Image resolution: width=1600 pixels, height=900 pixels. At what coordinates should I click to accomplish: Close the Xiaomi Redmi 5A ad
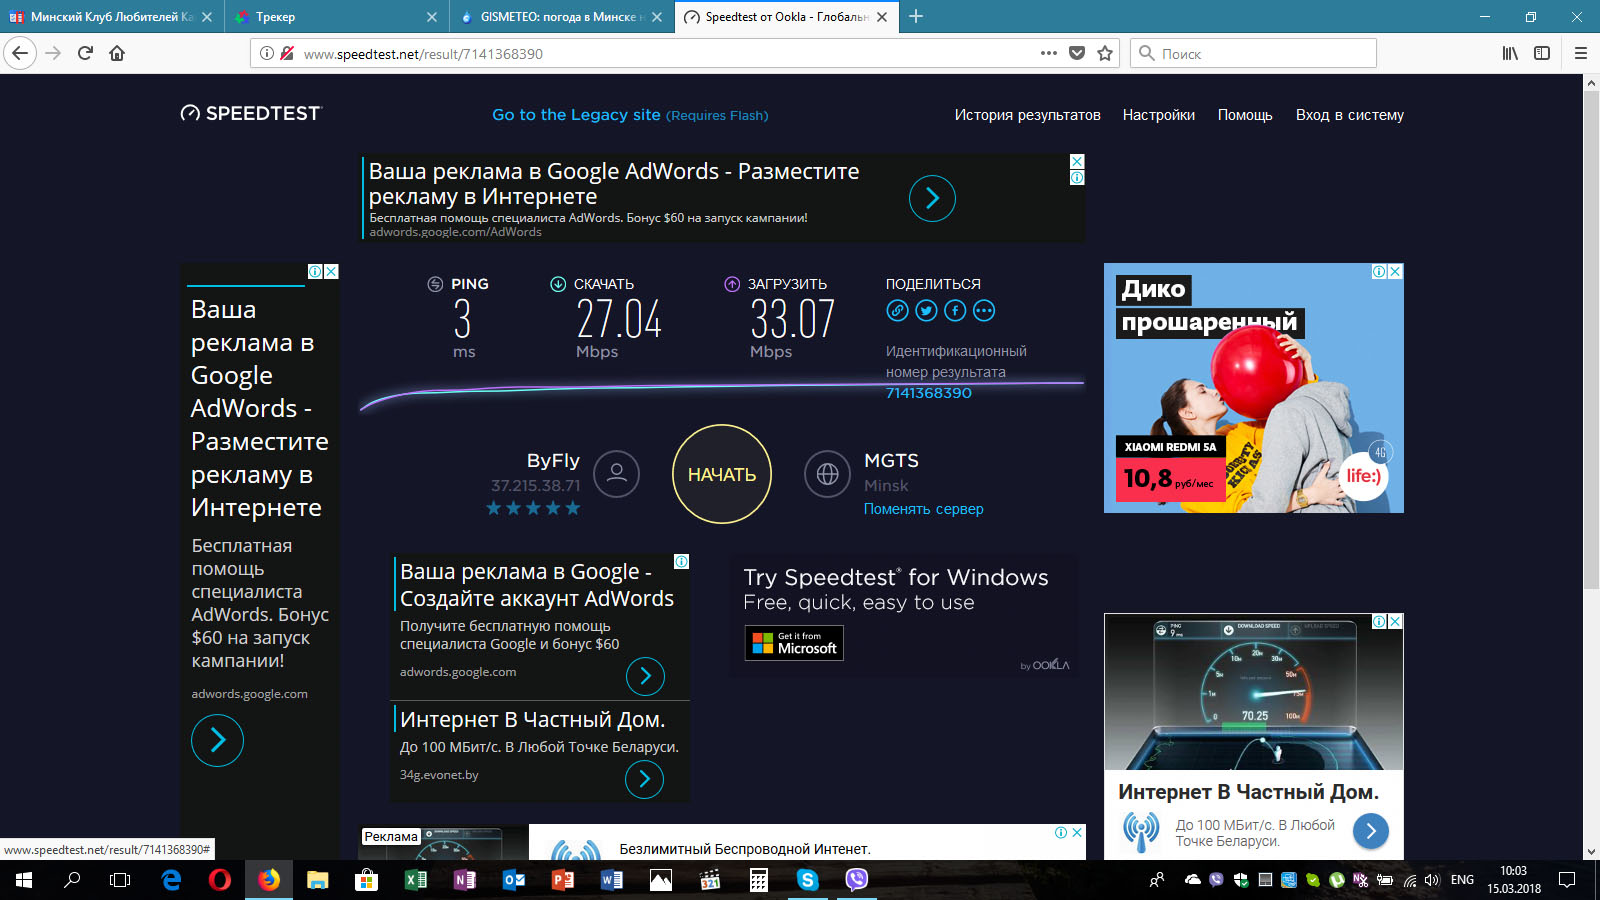coord(1395,271)
